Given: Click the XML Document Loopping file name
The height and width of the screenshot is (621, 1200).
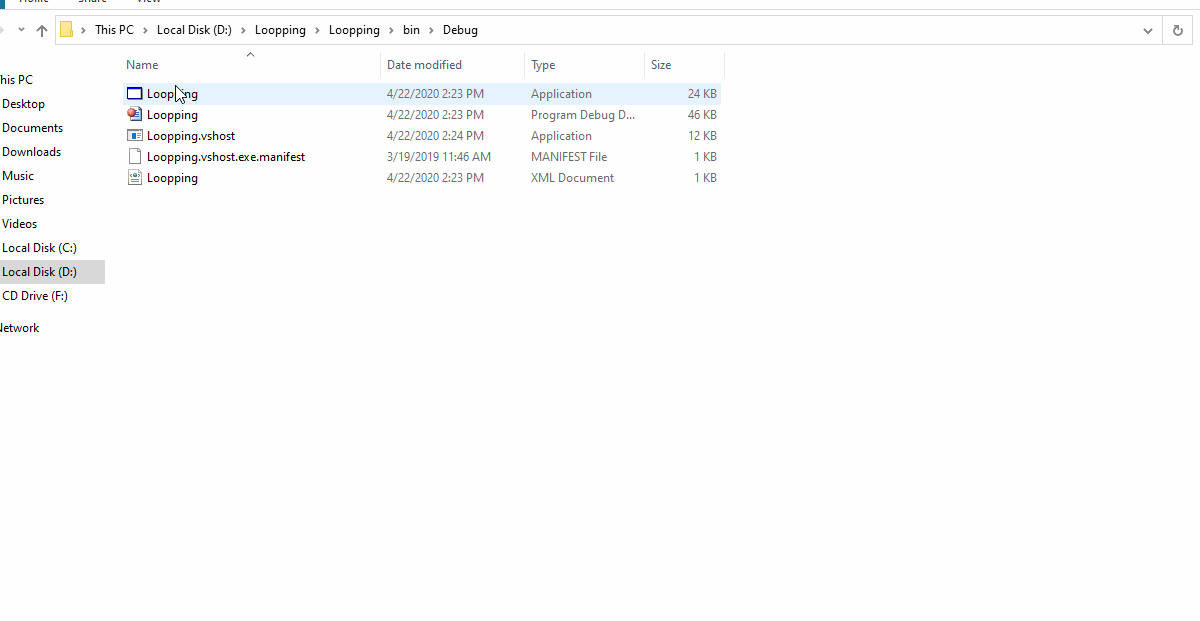Looking at the screenshot, I should pos(172,178).
